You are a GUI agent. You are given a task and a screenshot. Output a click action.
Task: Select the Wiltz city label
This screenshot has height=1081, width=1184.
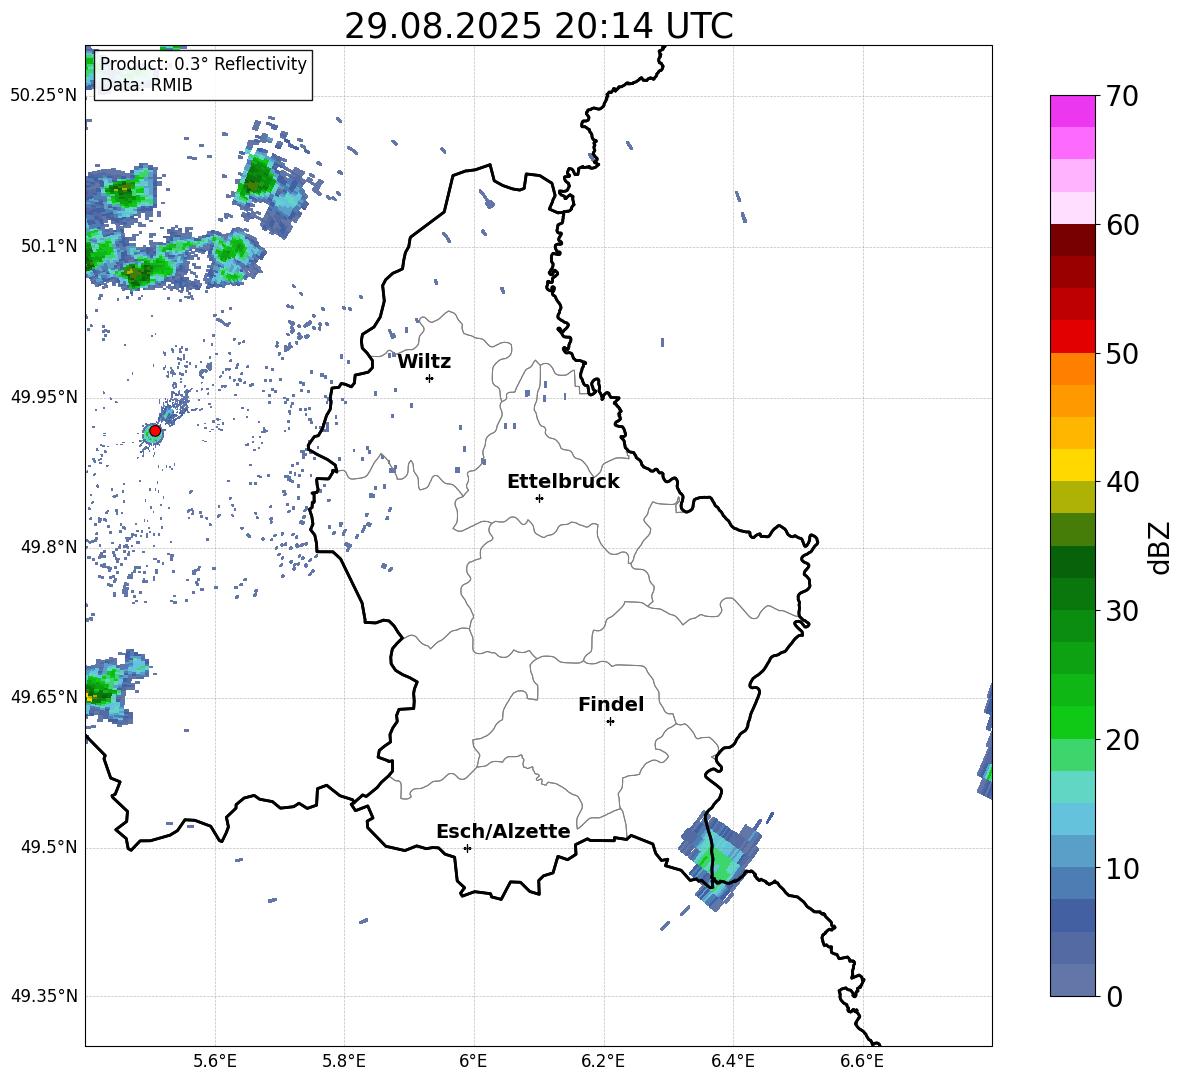tap(424, 362)
